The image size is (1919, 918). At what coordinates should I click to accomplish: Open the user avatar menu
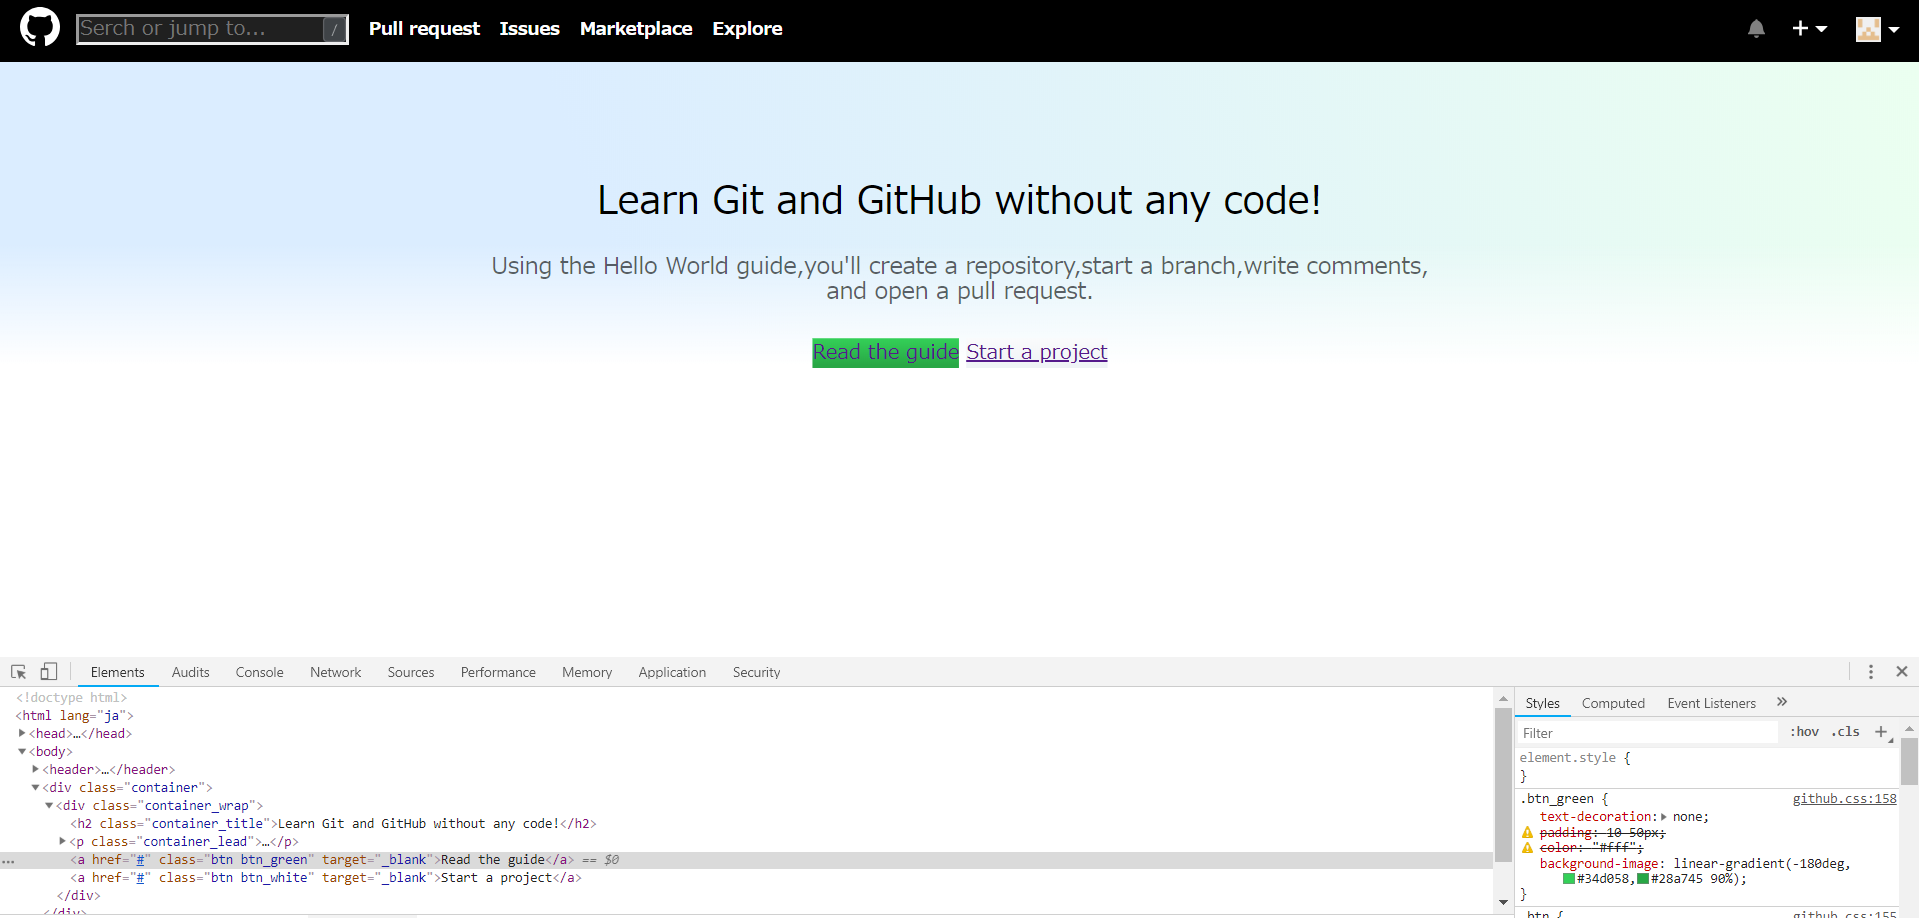[1877, 29]
